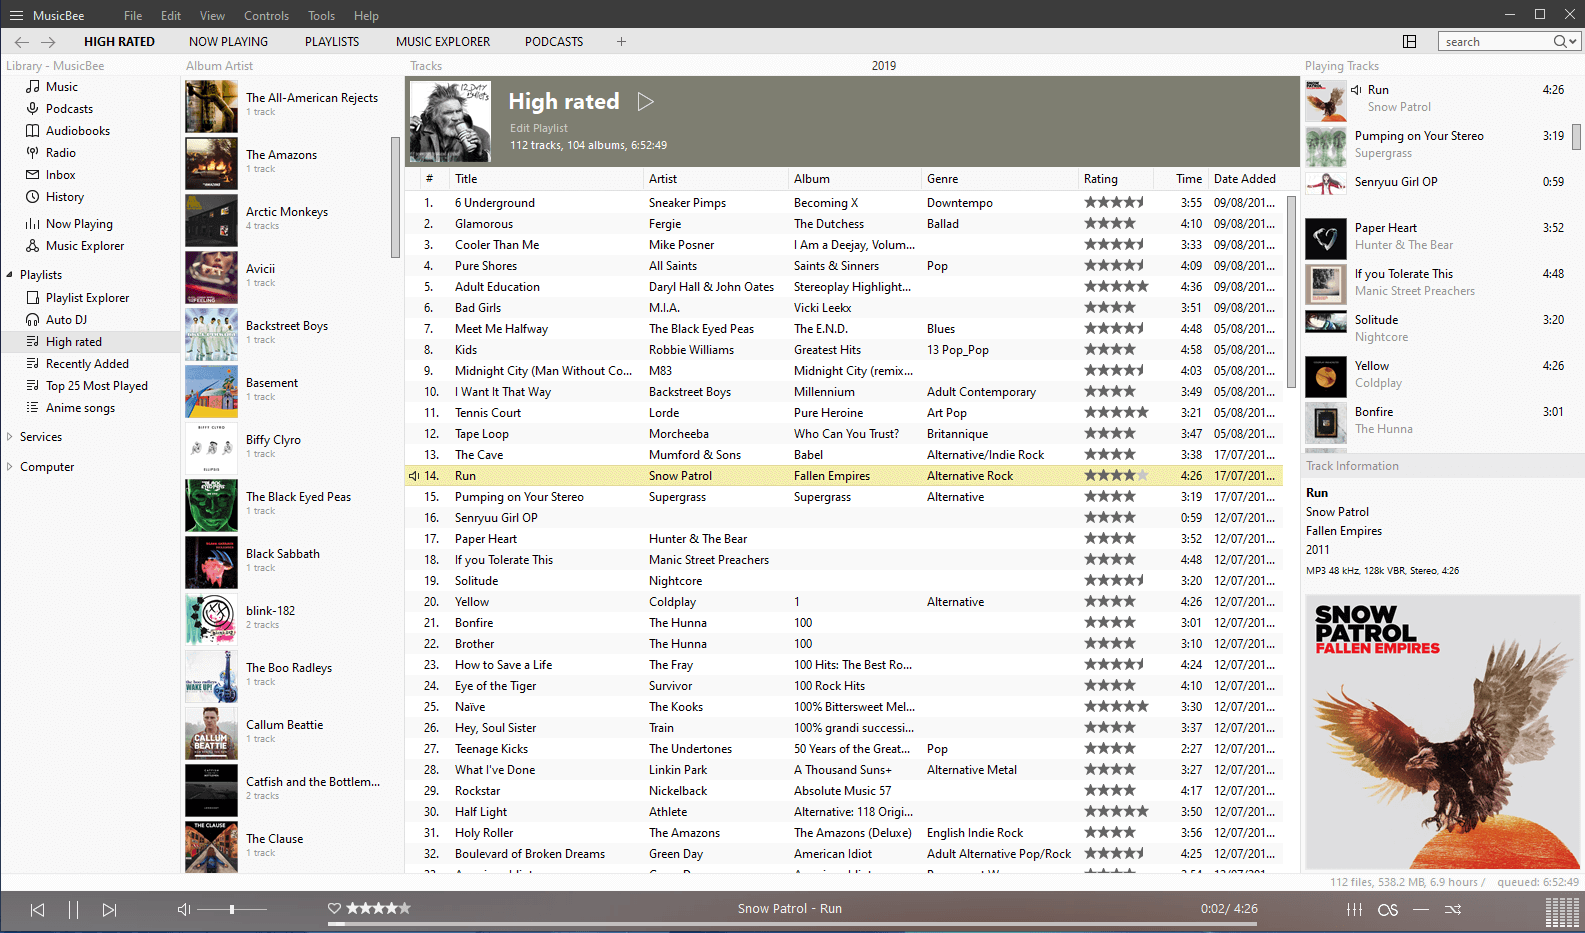Toggle the shuffle mode icon

click(1453, 909)
